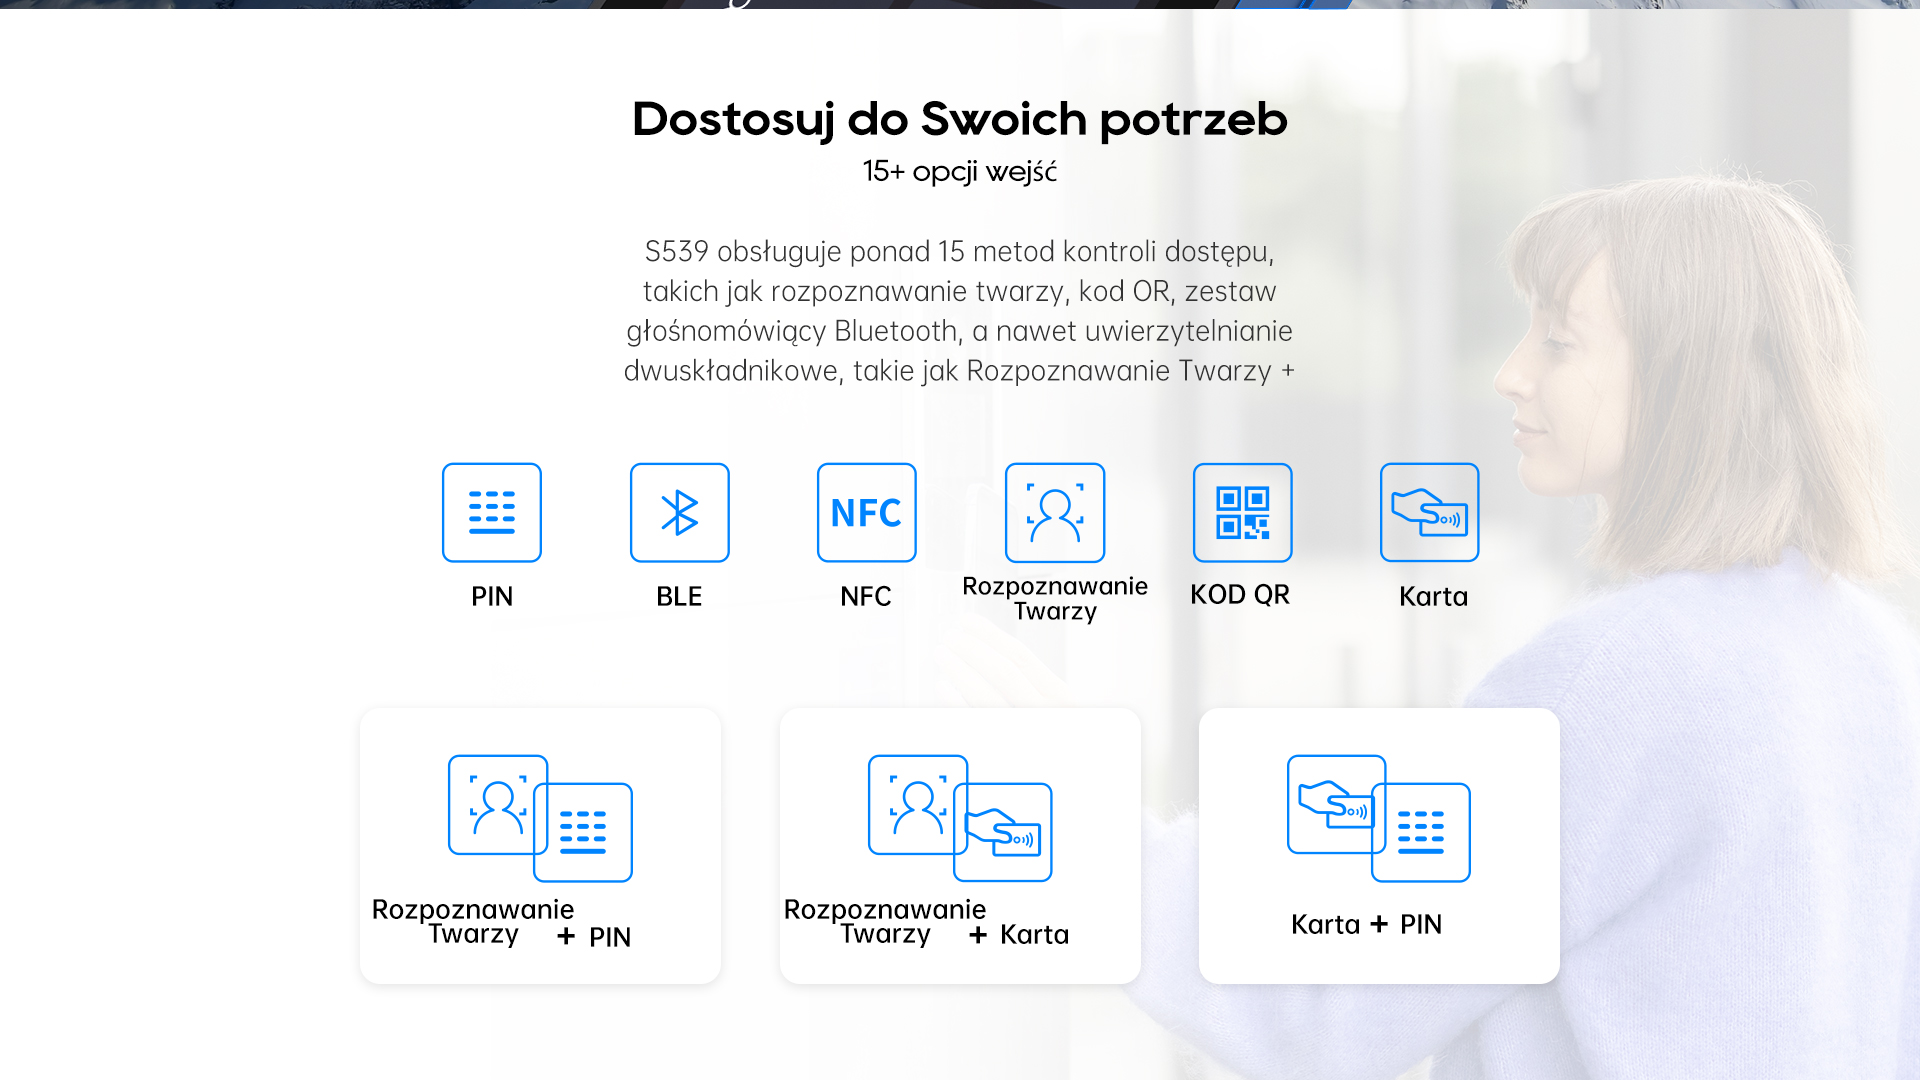Click the PIN keypad icon
The width and height of the screenshot is (1920, 1080).
coord(491,512)
